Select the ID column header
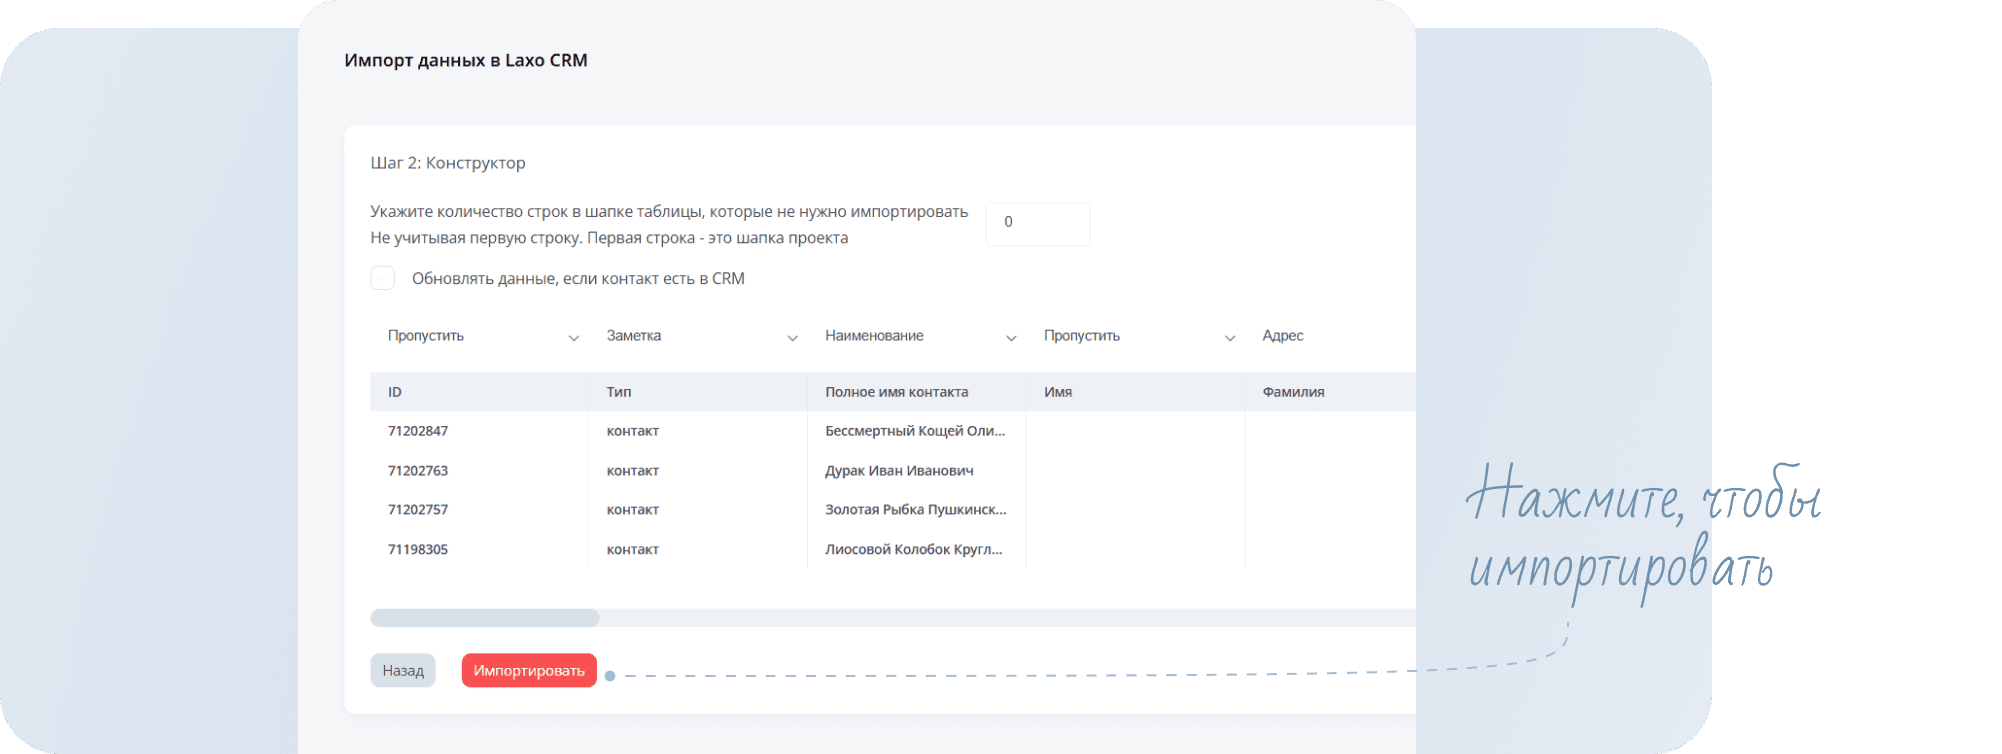The width and height of the screenshot is (2002, 754). tap(395, 392)
